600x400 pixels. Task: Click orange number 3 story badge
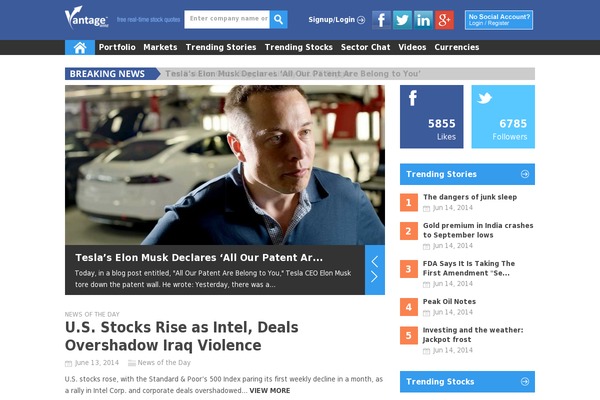tap(409, 269)
